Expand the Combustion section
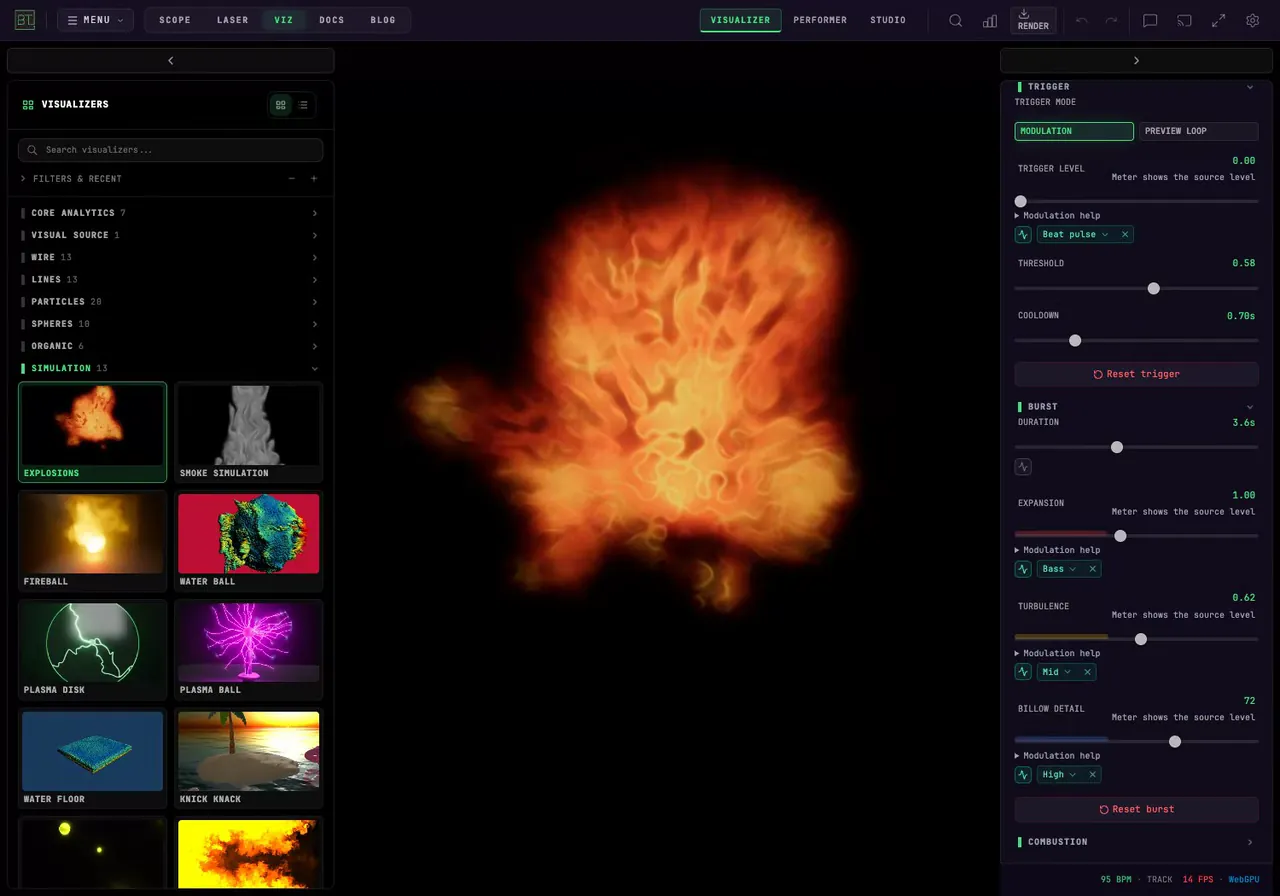 [1136, 842]
